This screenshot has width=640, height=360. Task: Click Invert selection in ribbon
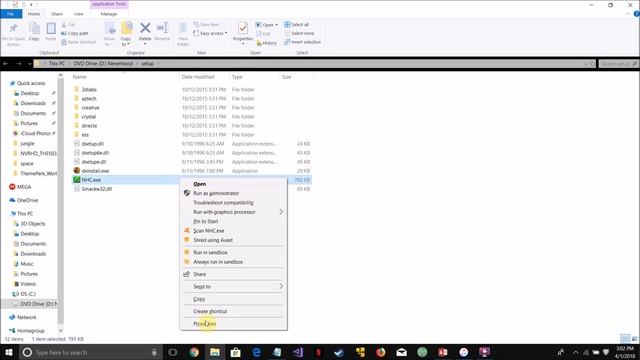click(302, 42)
